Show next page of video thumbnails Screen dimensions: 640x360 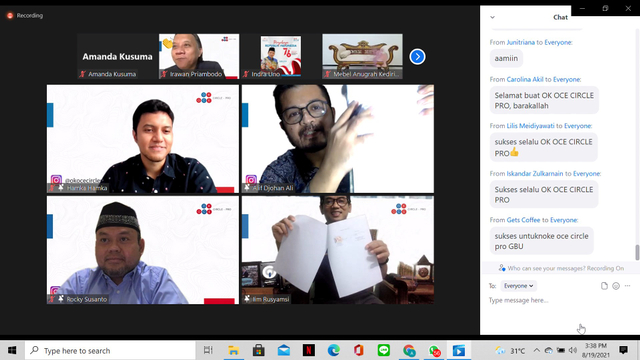tap(417, 56)
